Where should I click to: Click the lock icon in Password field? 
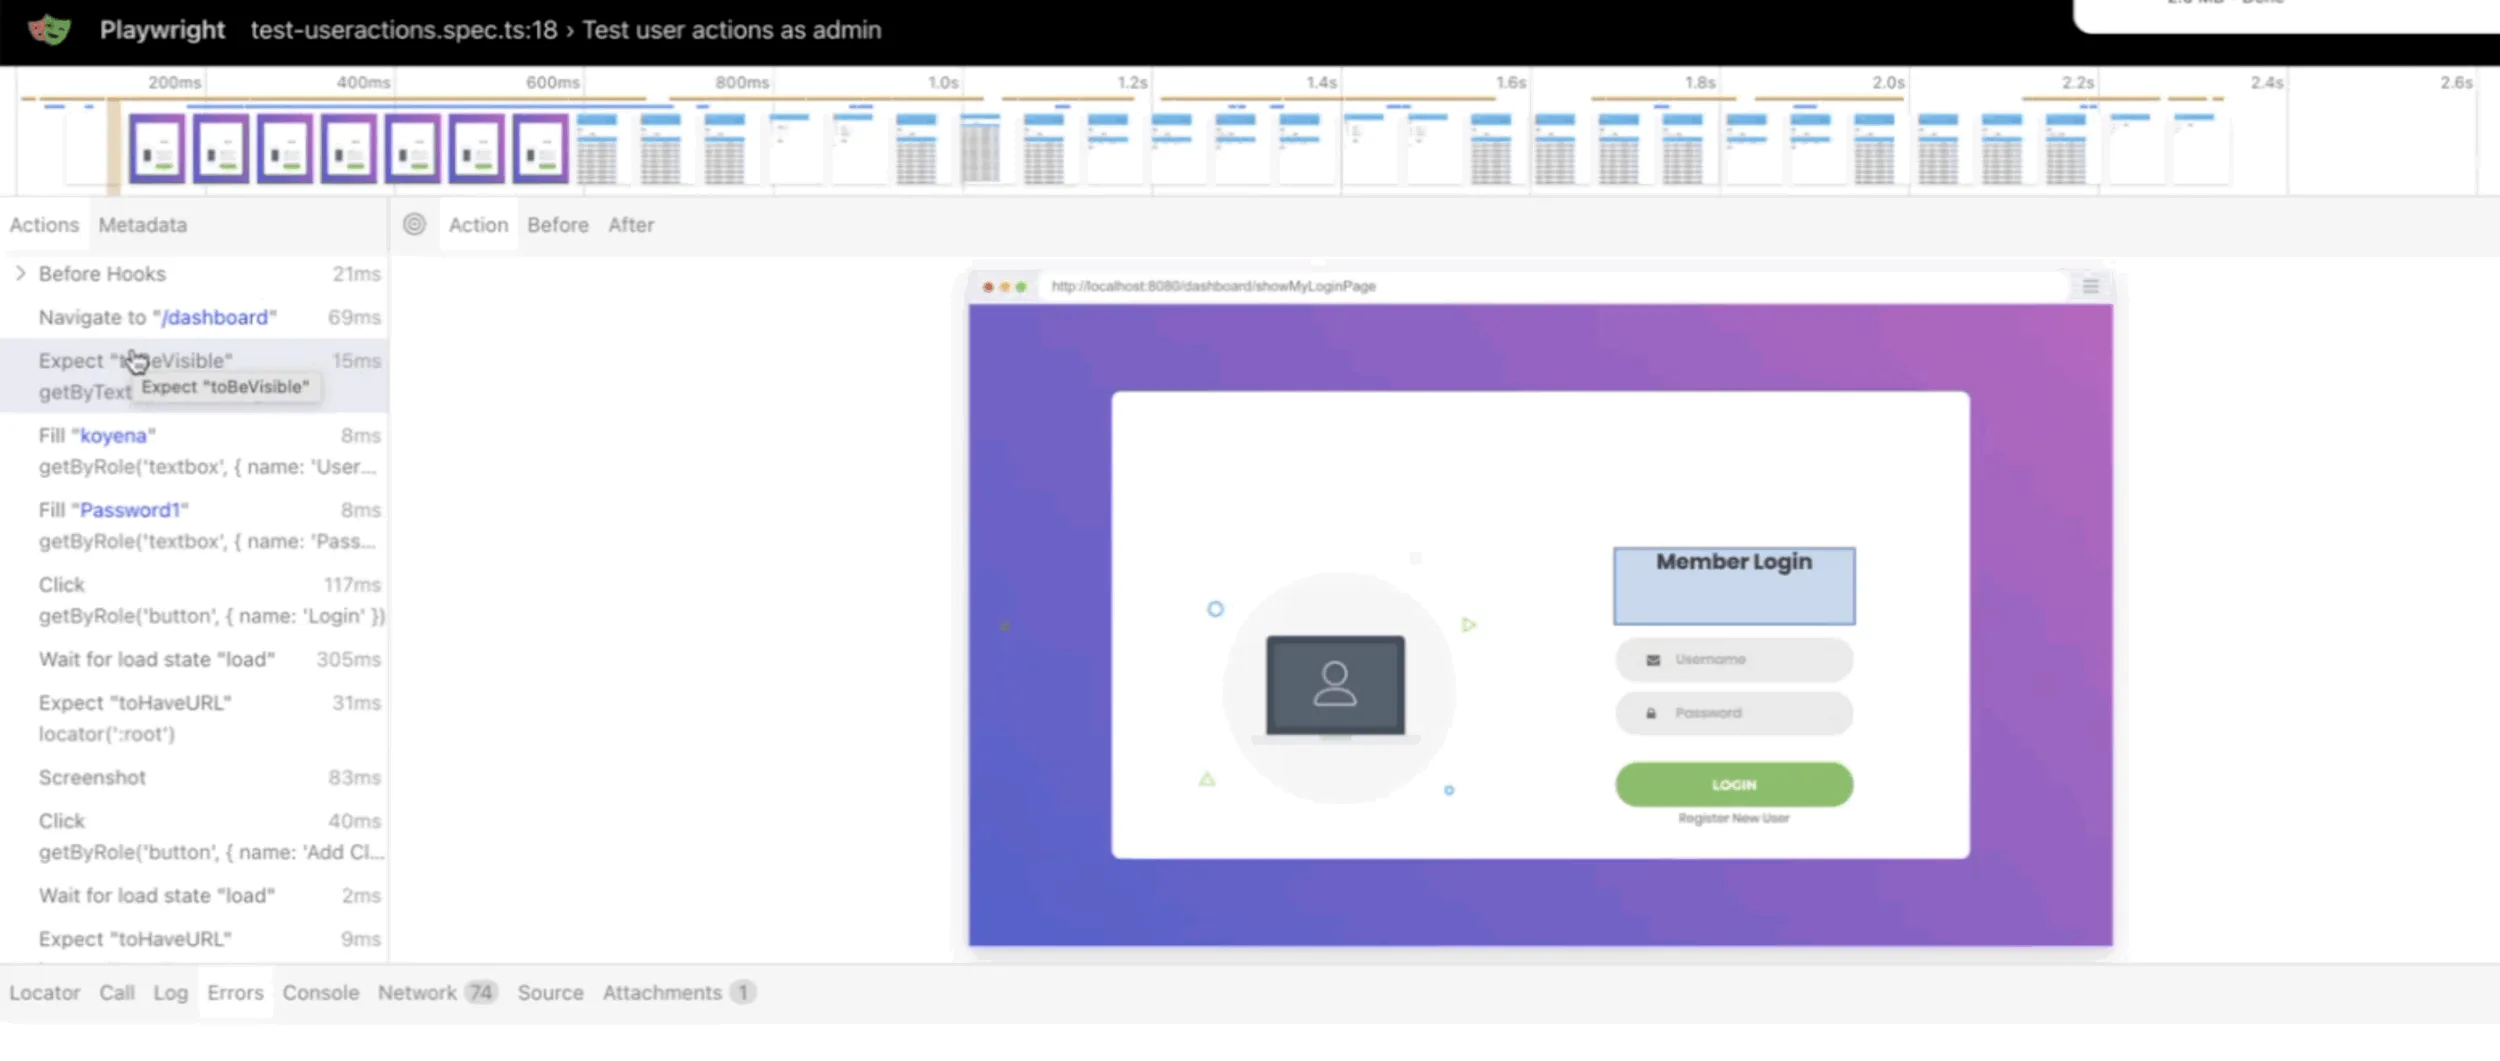tap(1651, 714)
